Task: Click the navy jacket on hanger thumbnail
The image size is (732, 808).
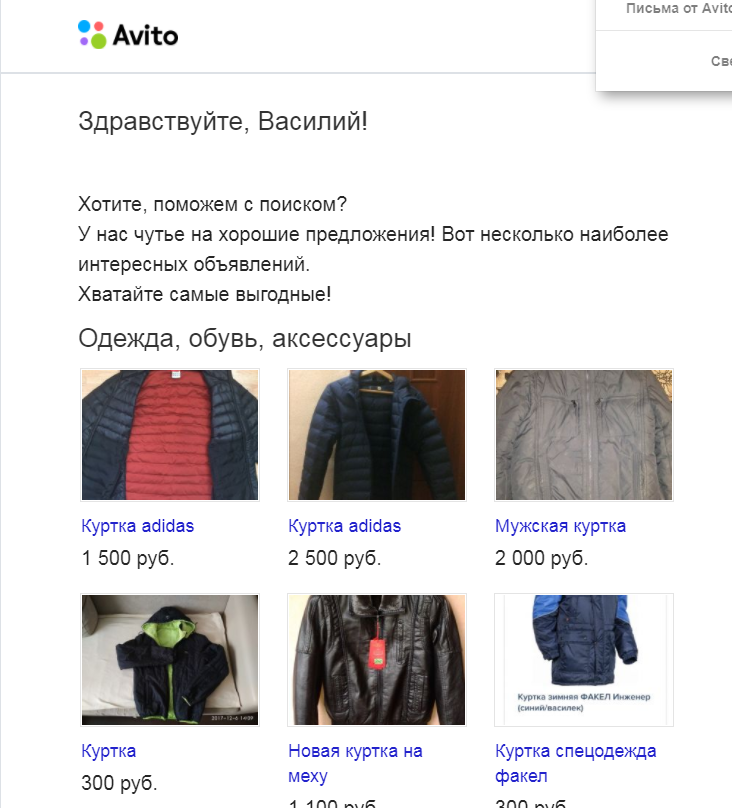Action: [x=377, y=435]
